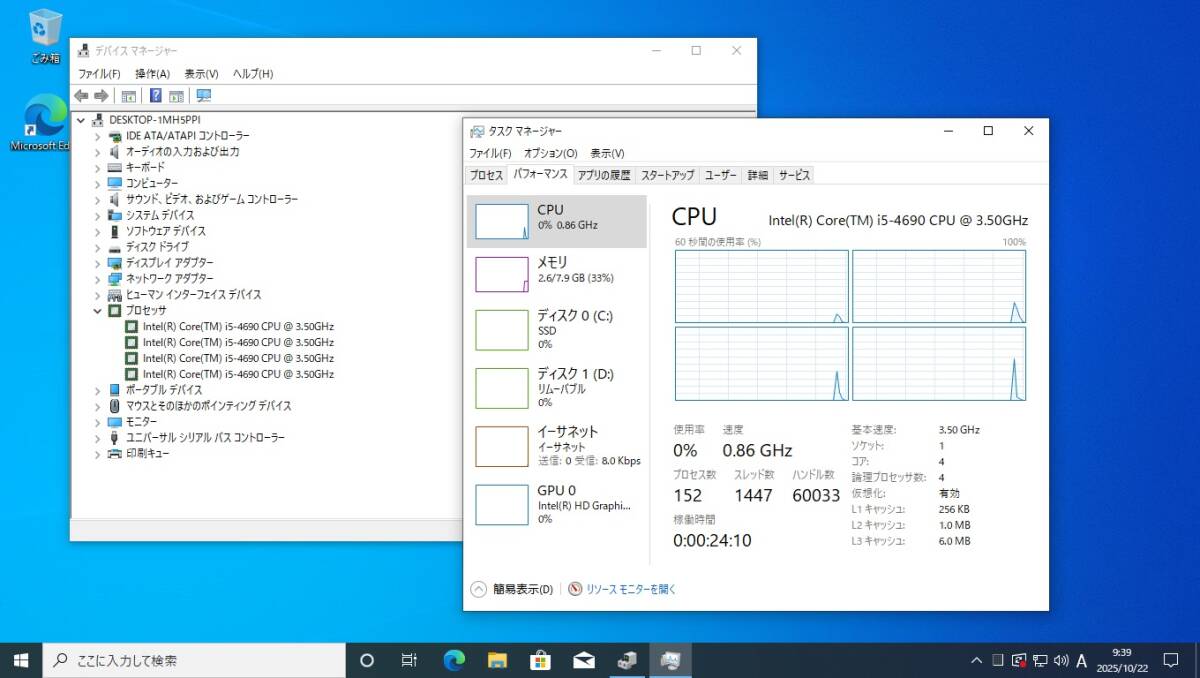
Task: Click the show/hide console tree toolbar icon
Action: pyautogui.click(x=129, y=96)
